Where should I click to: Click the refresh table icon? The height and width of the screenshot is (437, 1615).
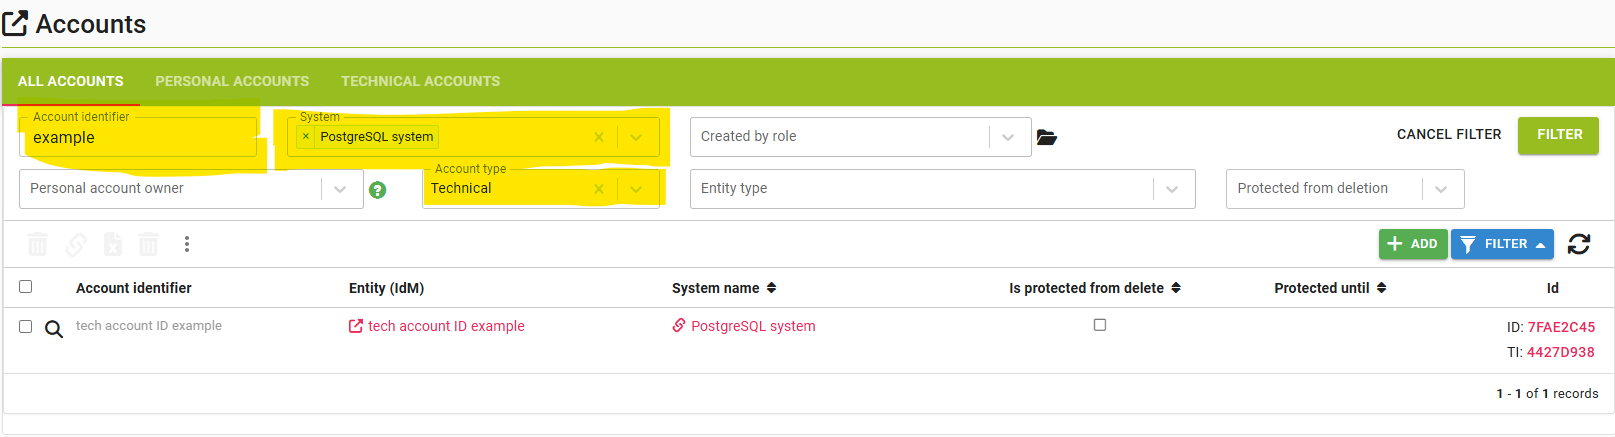pos(1578,244)
